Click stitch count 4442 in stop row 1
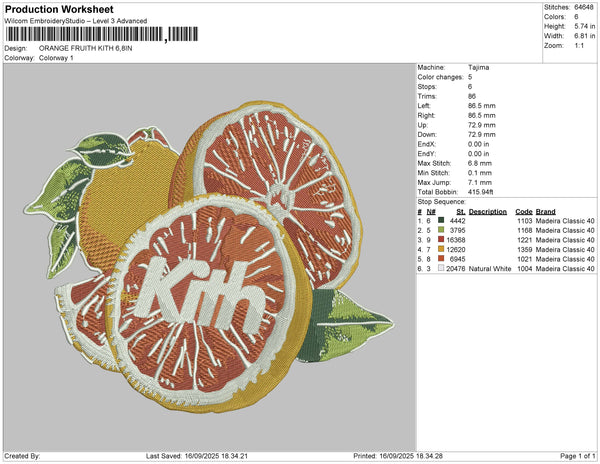Viewport: 600px width, 464px height. coord(458,221)
